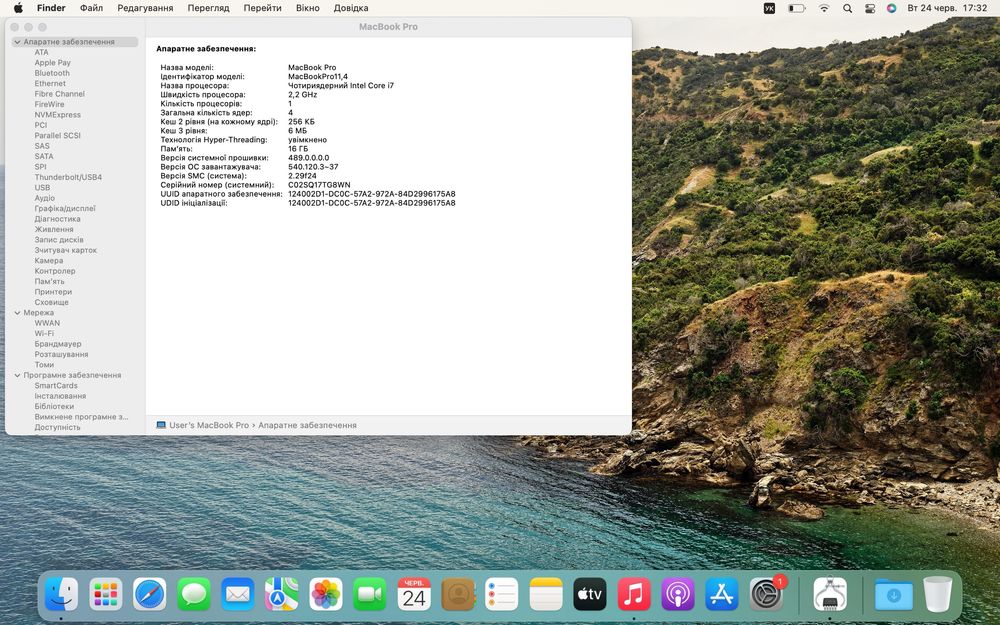Screen dimensions: 1000x625
Task: Open Music app in the Dock
Action: tap(634, 594)
